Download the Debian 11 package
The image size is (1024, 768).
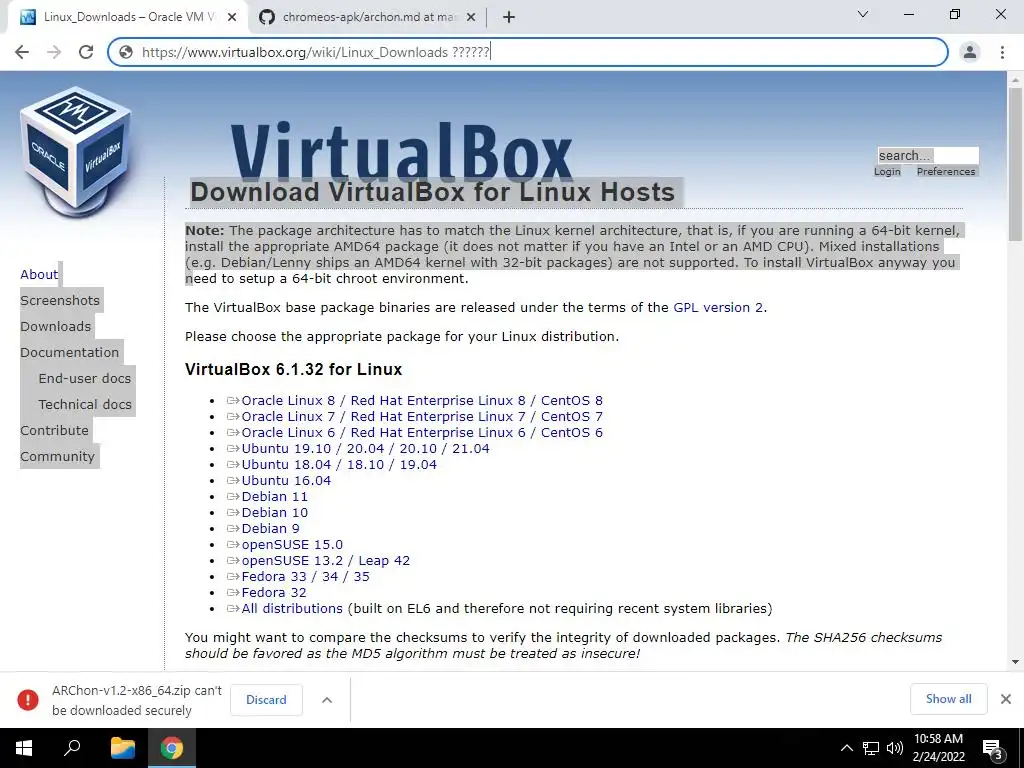click(x=274, y=496)
